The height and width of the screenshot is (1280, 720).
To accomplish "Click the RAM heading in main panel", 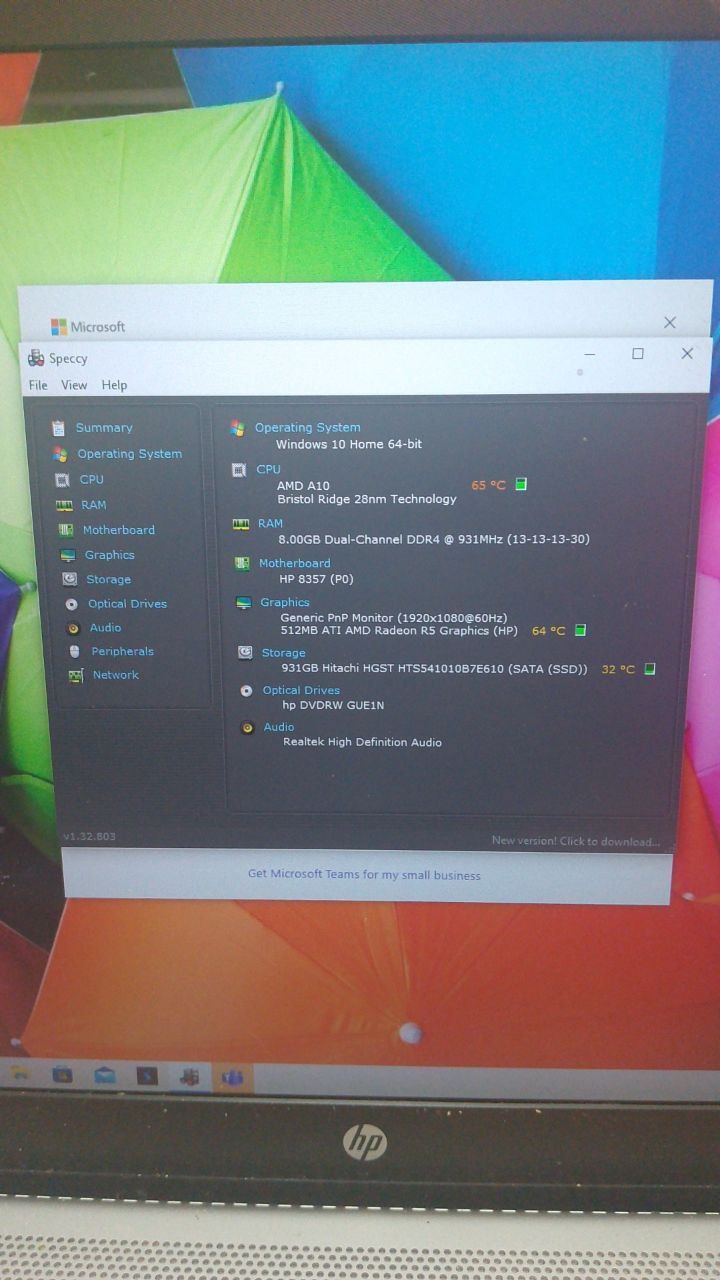I will tap(270, 523).
